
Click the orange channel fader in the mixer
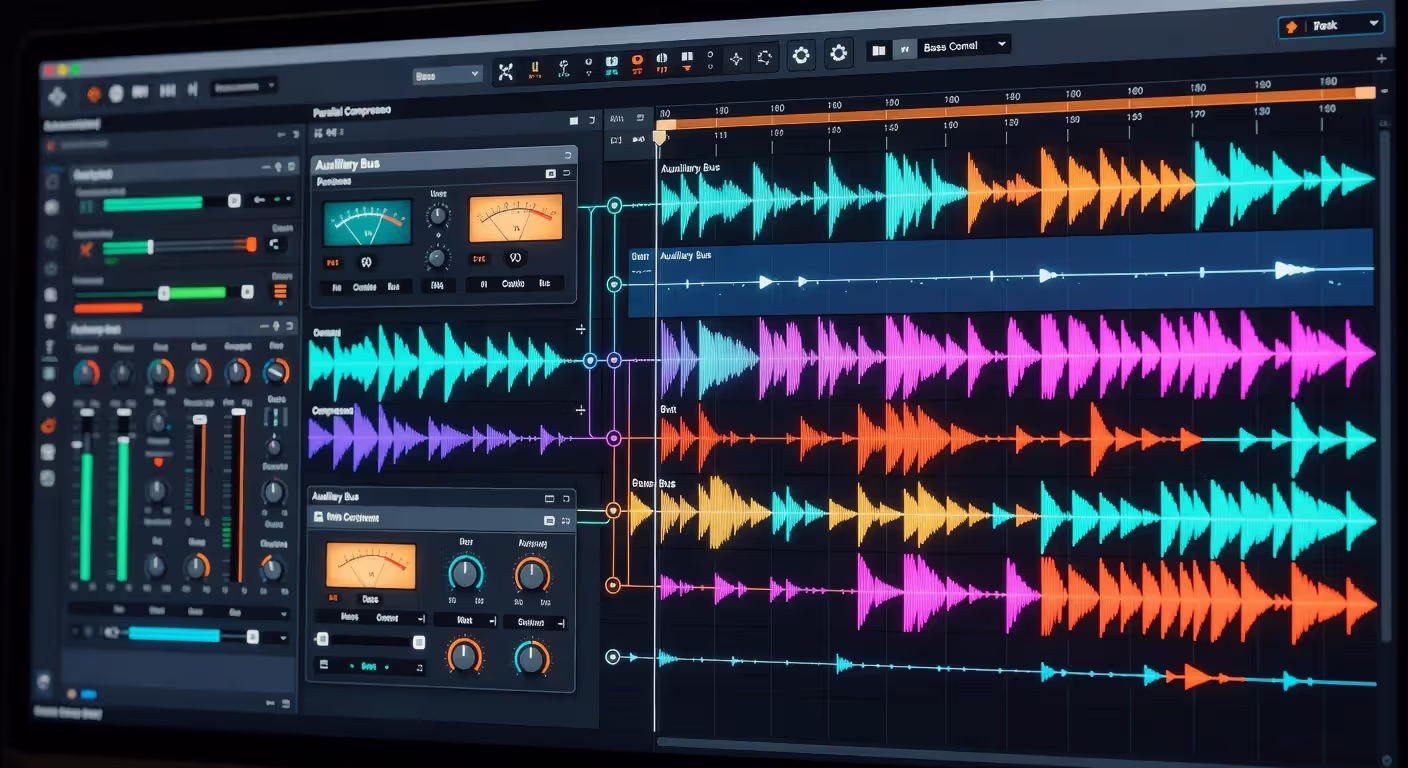[x=239, y=495]
